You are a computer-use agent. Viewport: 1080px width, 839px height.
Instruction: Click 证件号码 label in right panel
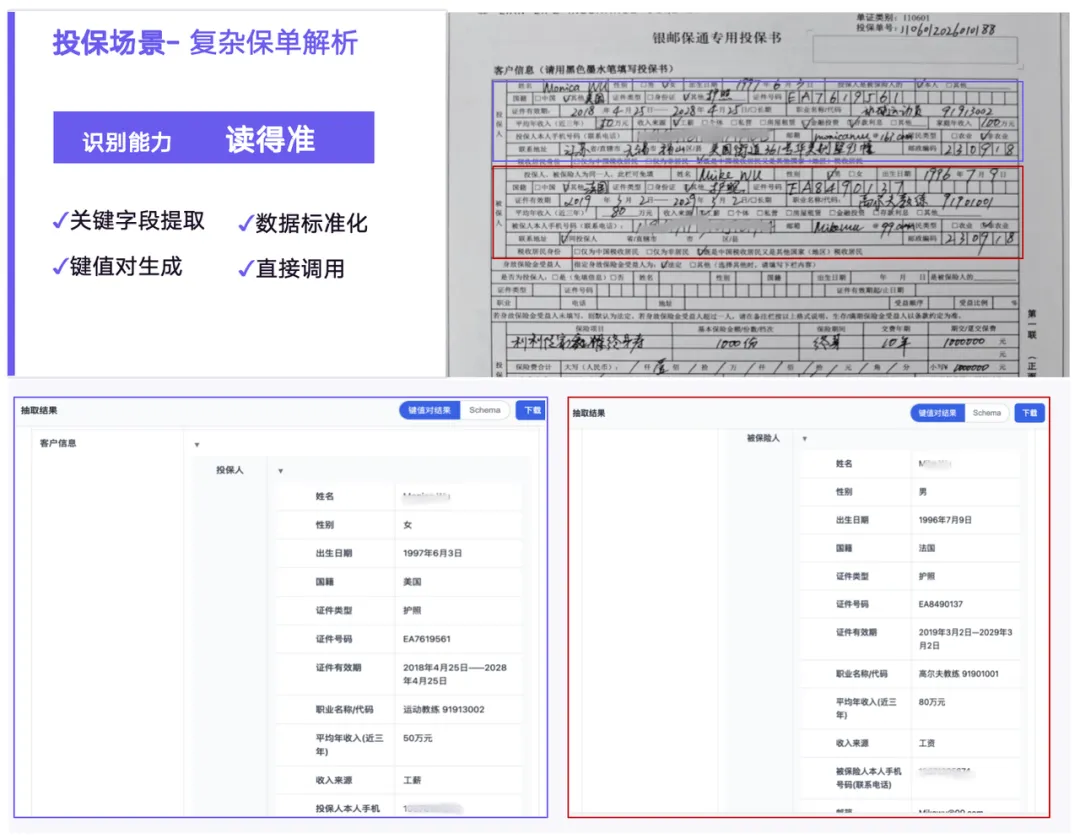[852, 604]
